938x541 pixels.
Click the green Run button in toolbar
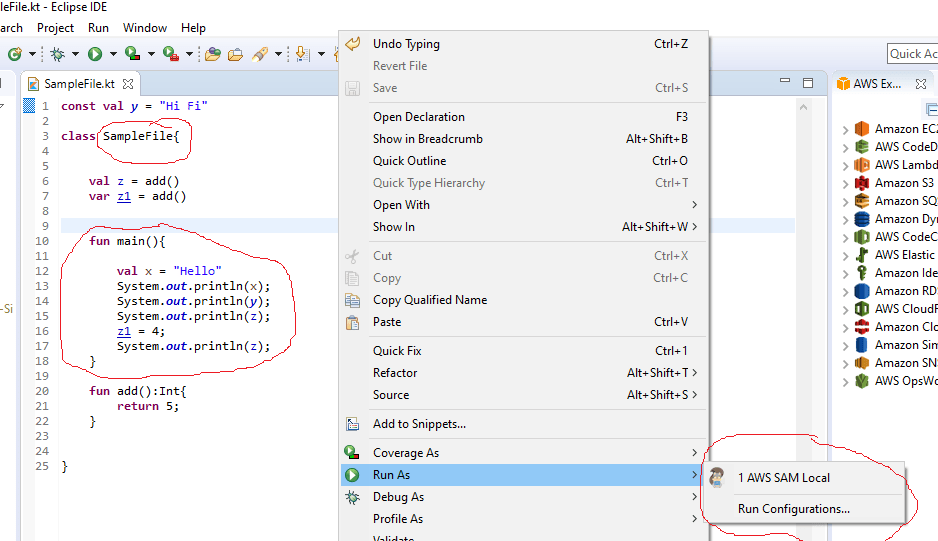[x=95, y=54]
